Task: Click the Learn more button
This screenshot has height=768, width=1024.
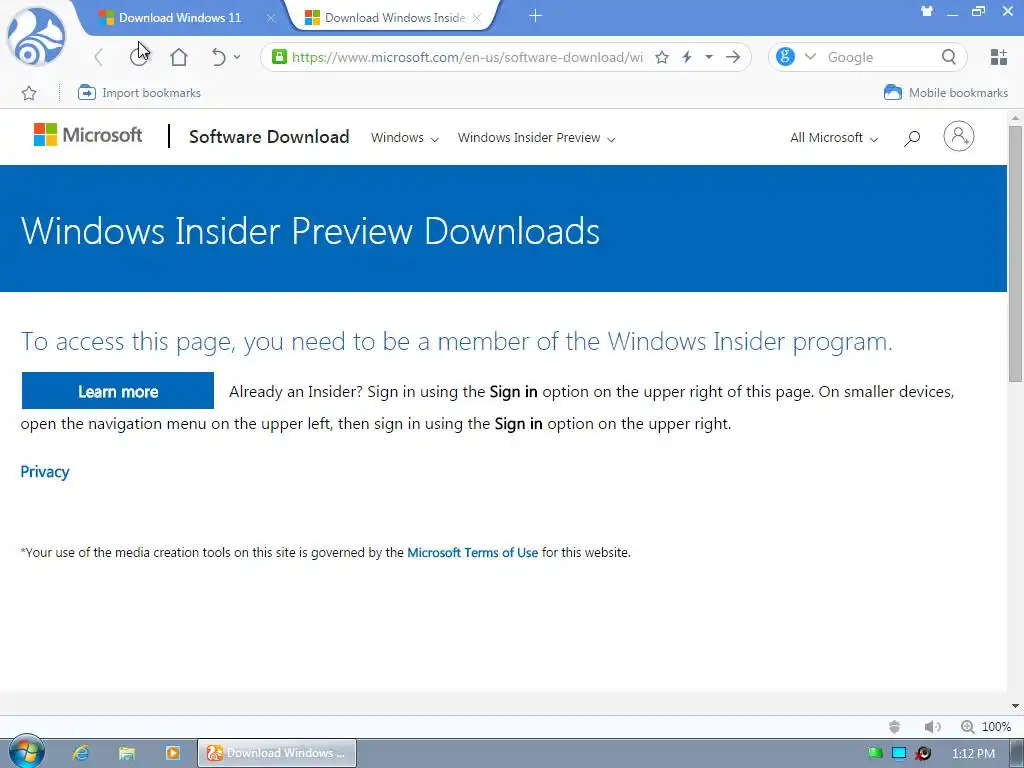Action: click(x=118, y=391)
